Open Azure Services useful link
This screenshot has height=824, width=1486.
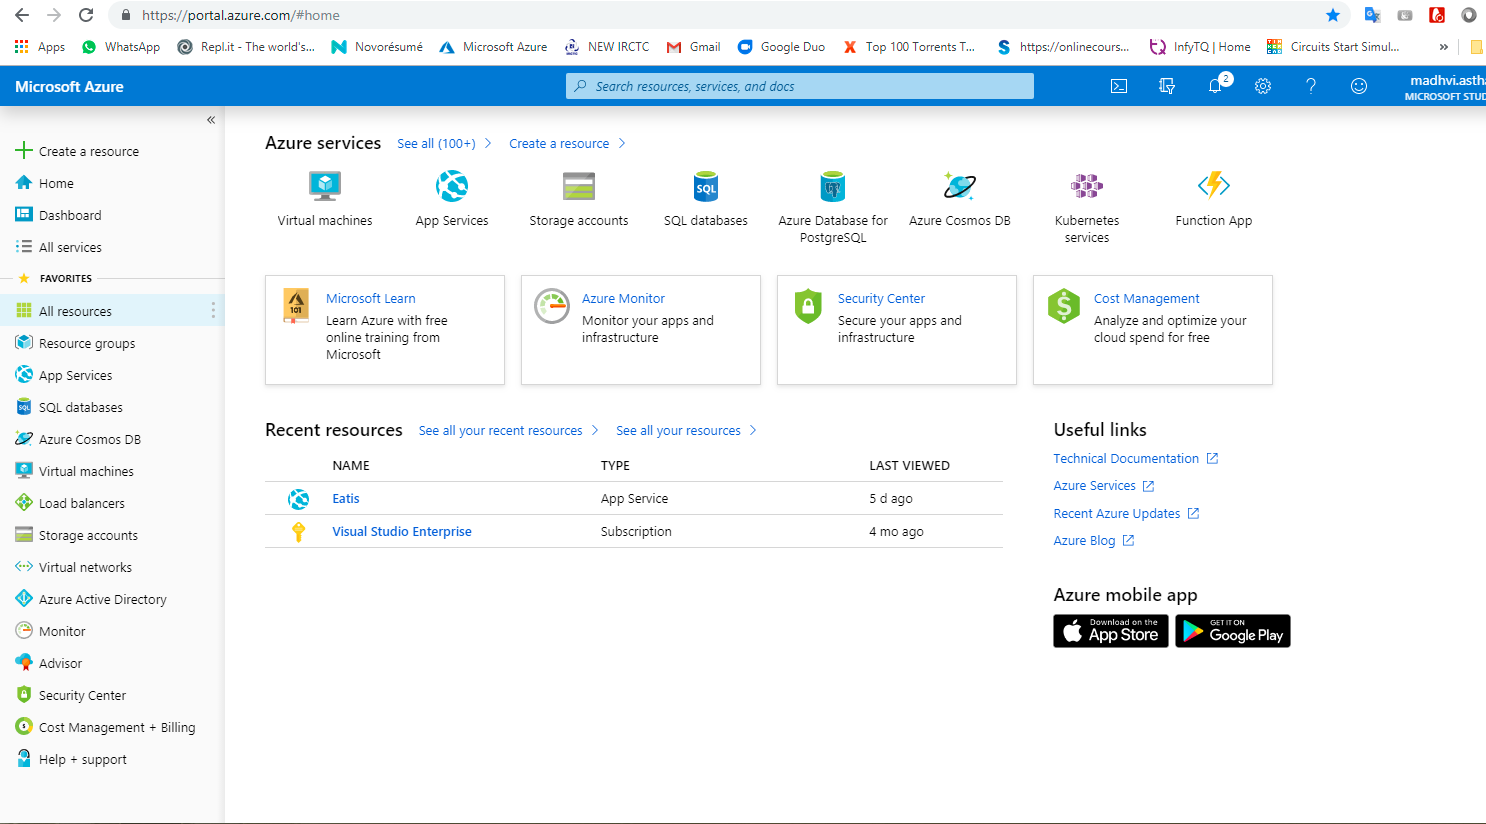[x=1094, y=486]
